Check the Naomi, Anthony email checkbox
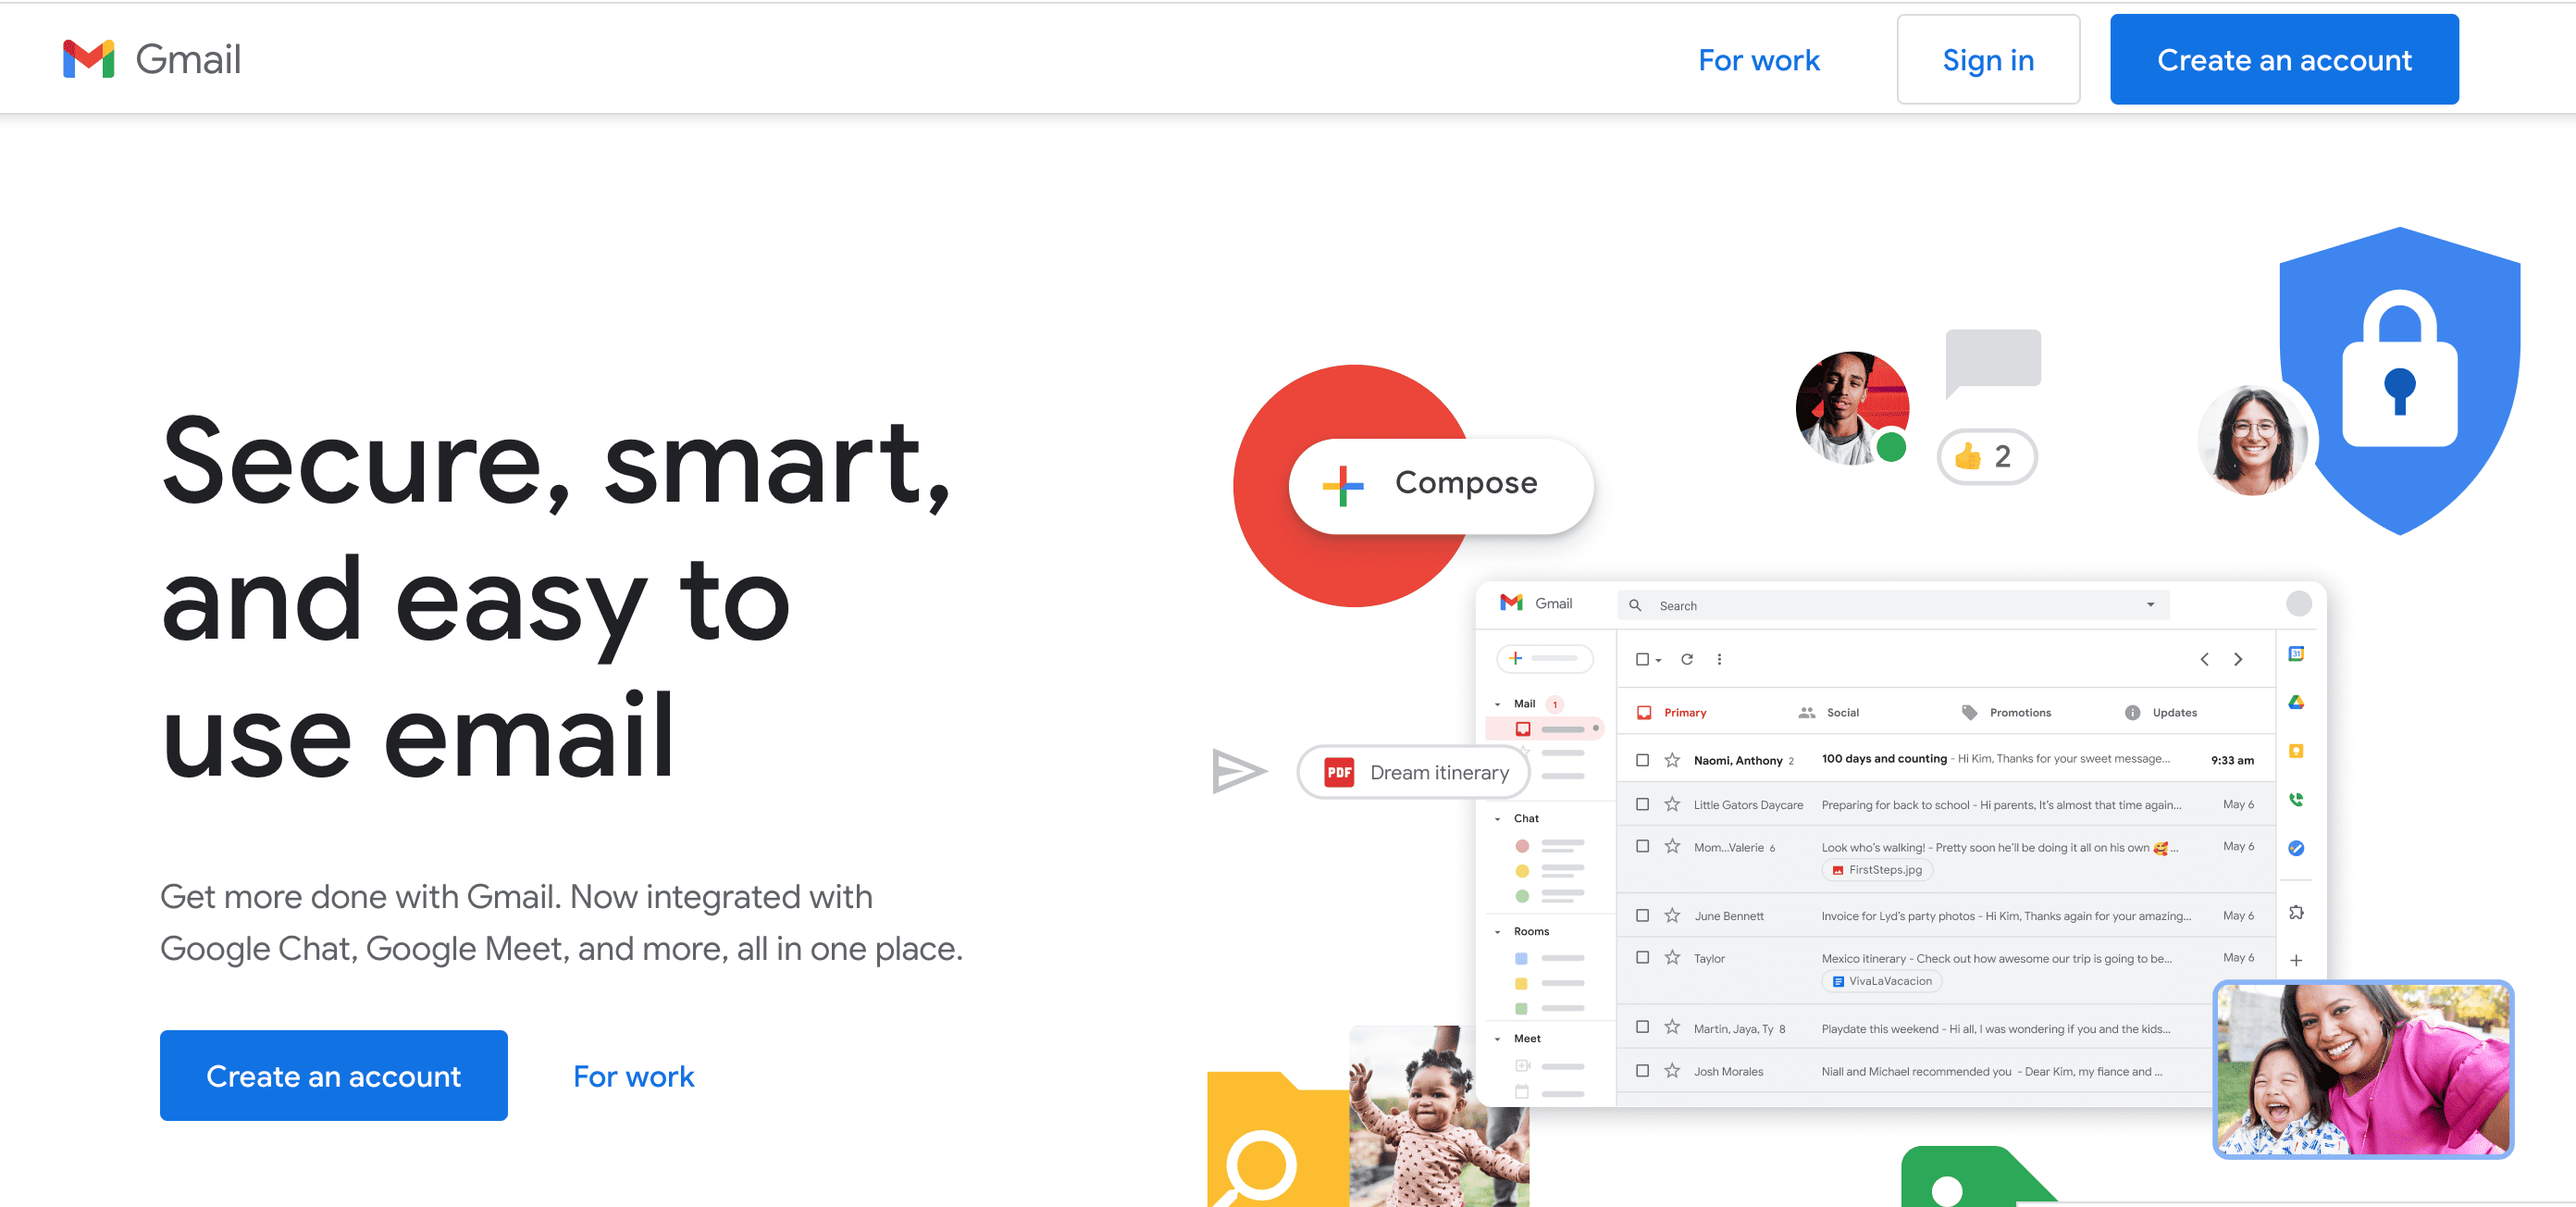The image size is (2576, 1207). pyautogui.click(x=1642, y=760)
